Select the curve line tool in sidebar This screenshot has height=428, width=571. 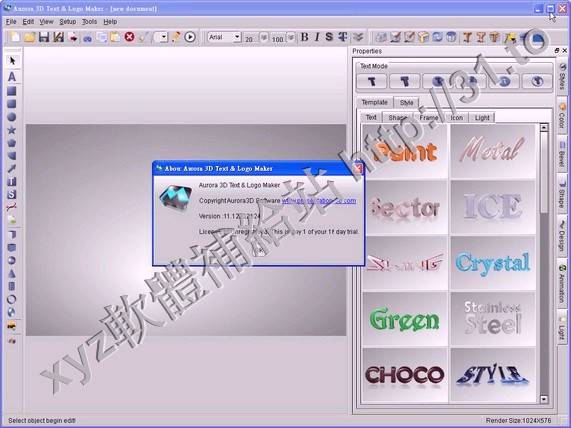click(x=12, y=207)
